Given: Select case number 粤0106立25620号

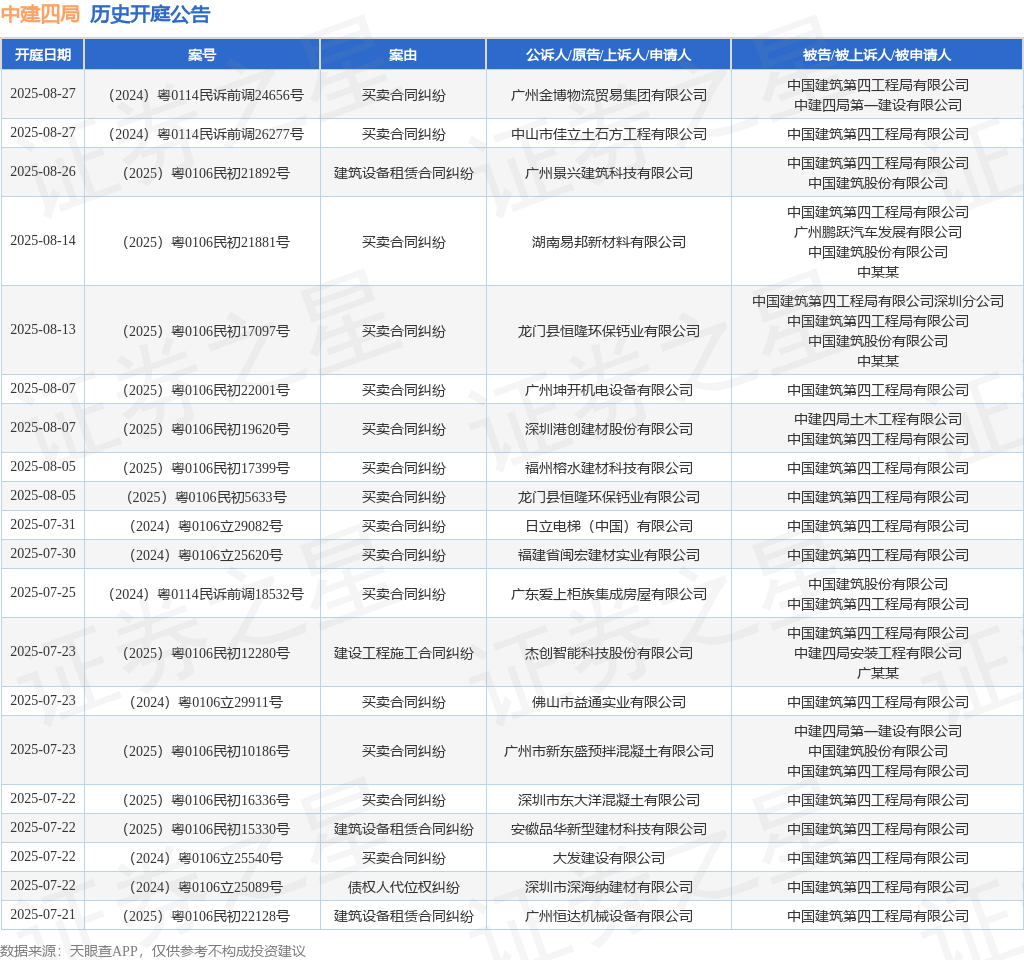Looking at the screenshot, I should pyautogui.click(x=206, y=556).
